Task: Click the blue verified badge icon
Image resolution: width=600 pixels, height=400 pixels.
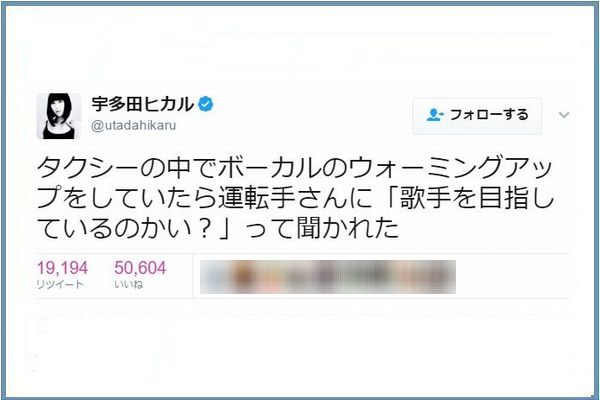Action: 205,104
